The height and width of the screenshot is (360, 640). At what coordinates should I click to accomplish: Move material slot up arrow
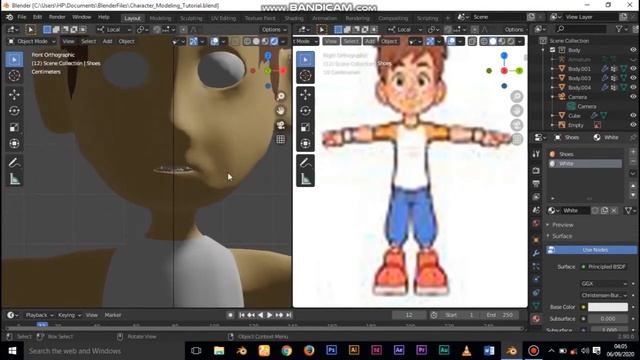633,186
